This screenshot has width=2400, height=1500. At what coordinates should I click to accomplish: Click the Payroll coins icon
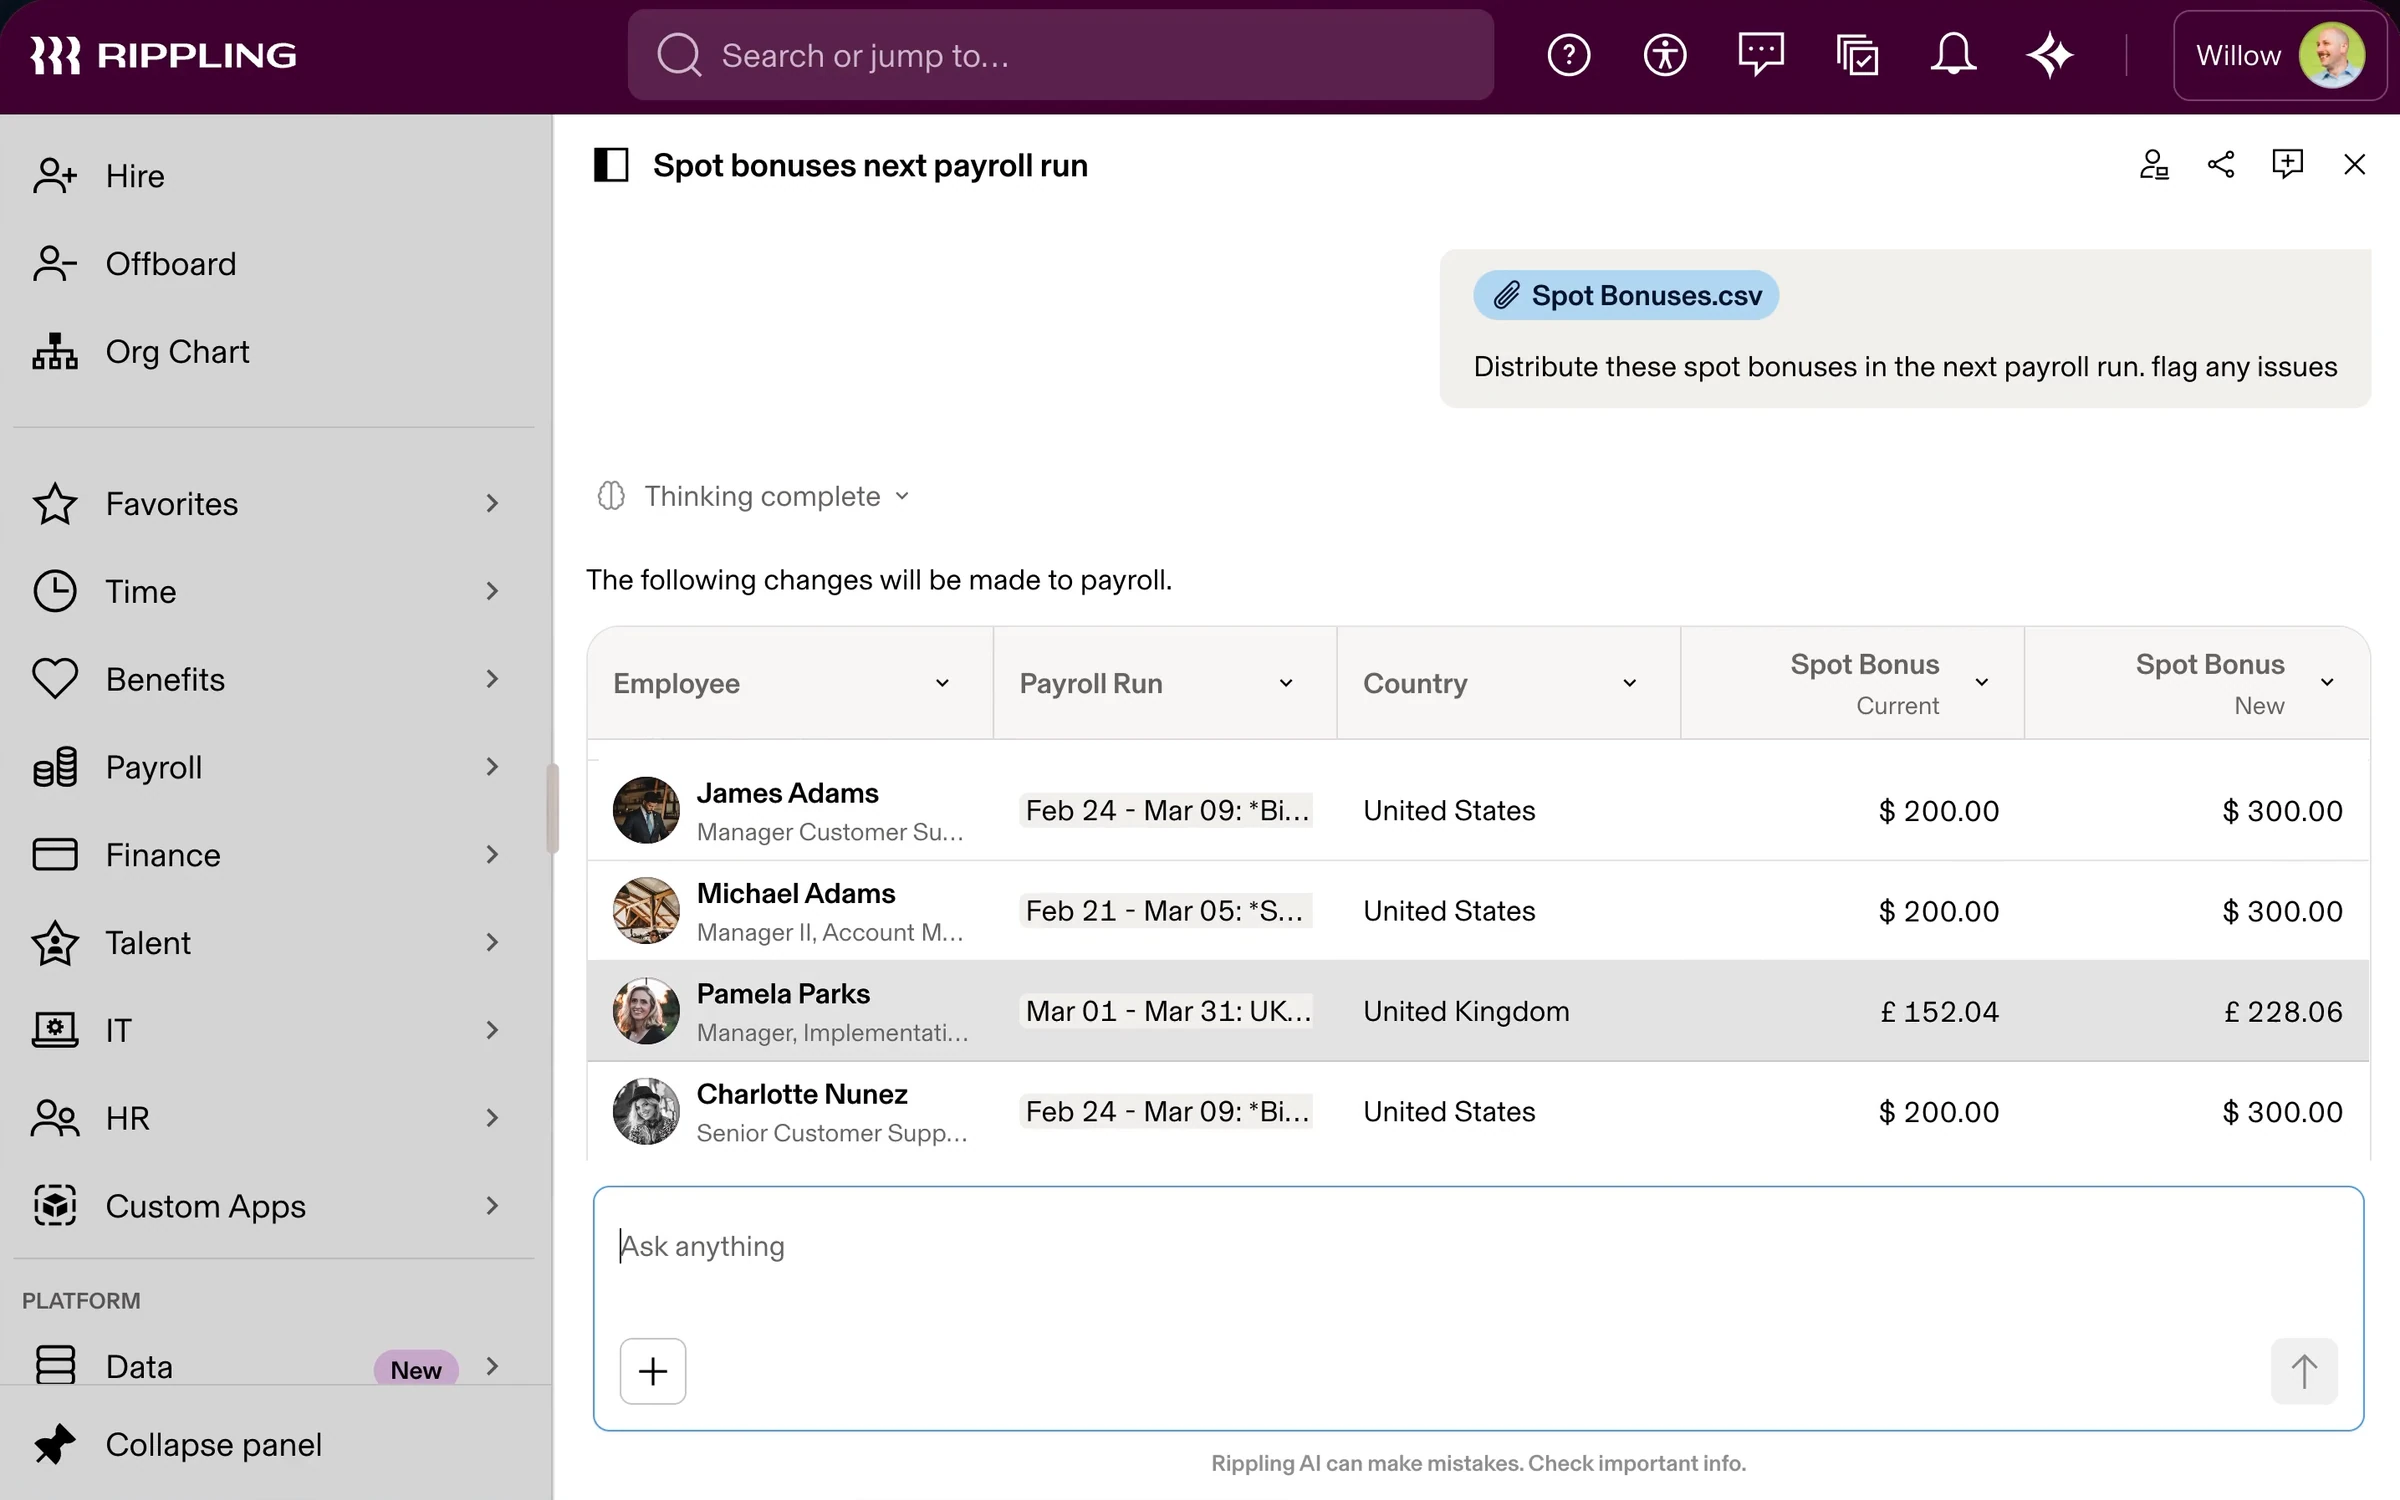[55, 767]
